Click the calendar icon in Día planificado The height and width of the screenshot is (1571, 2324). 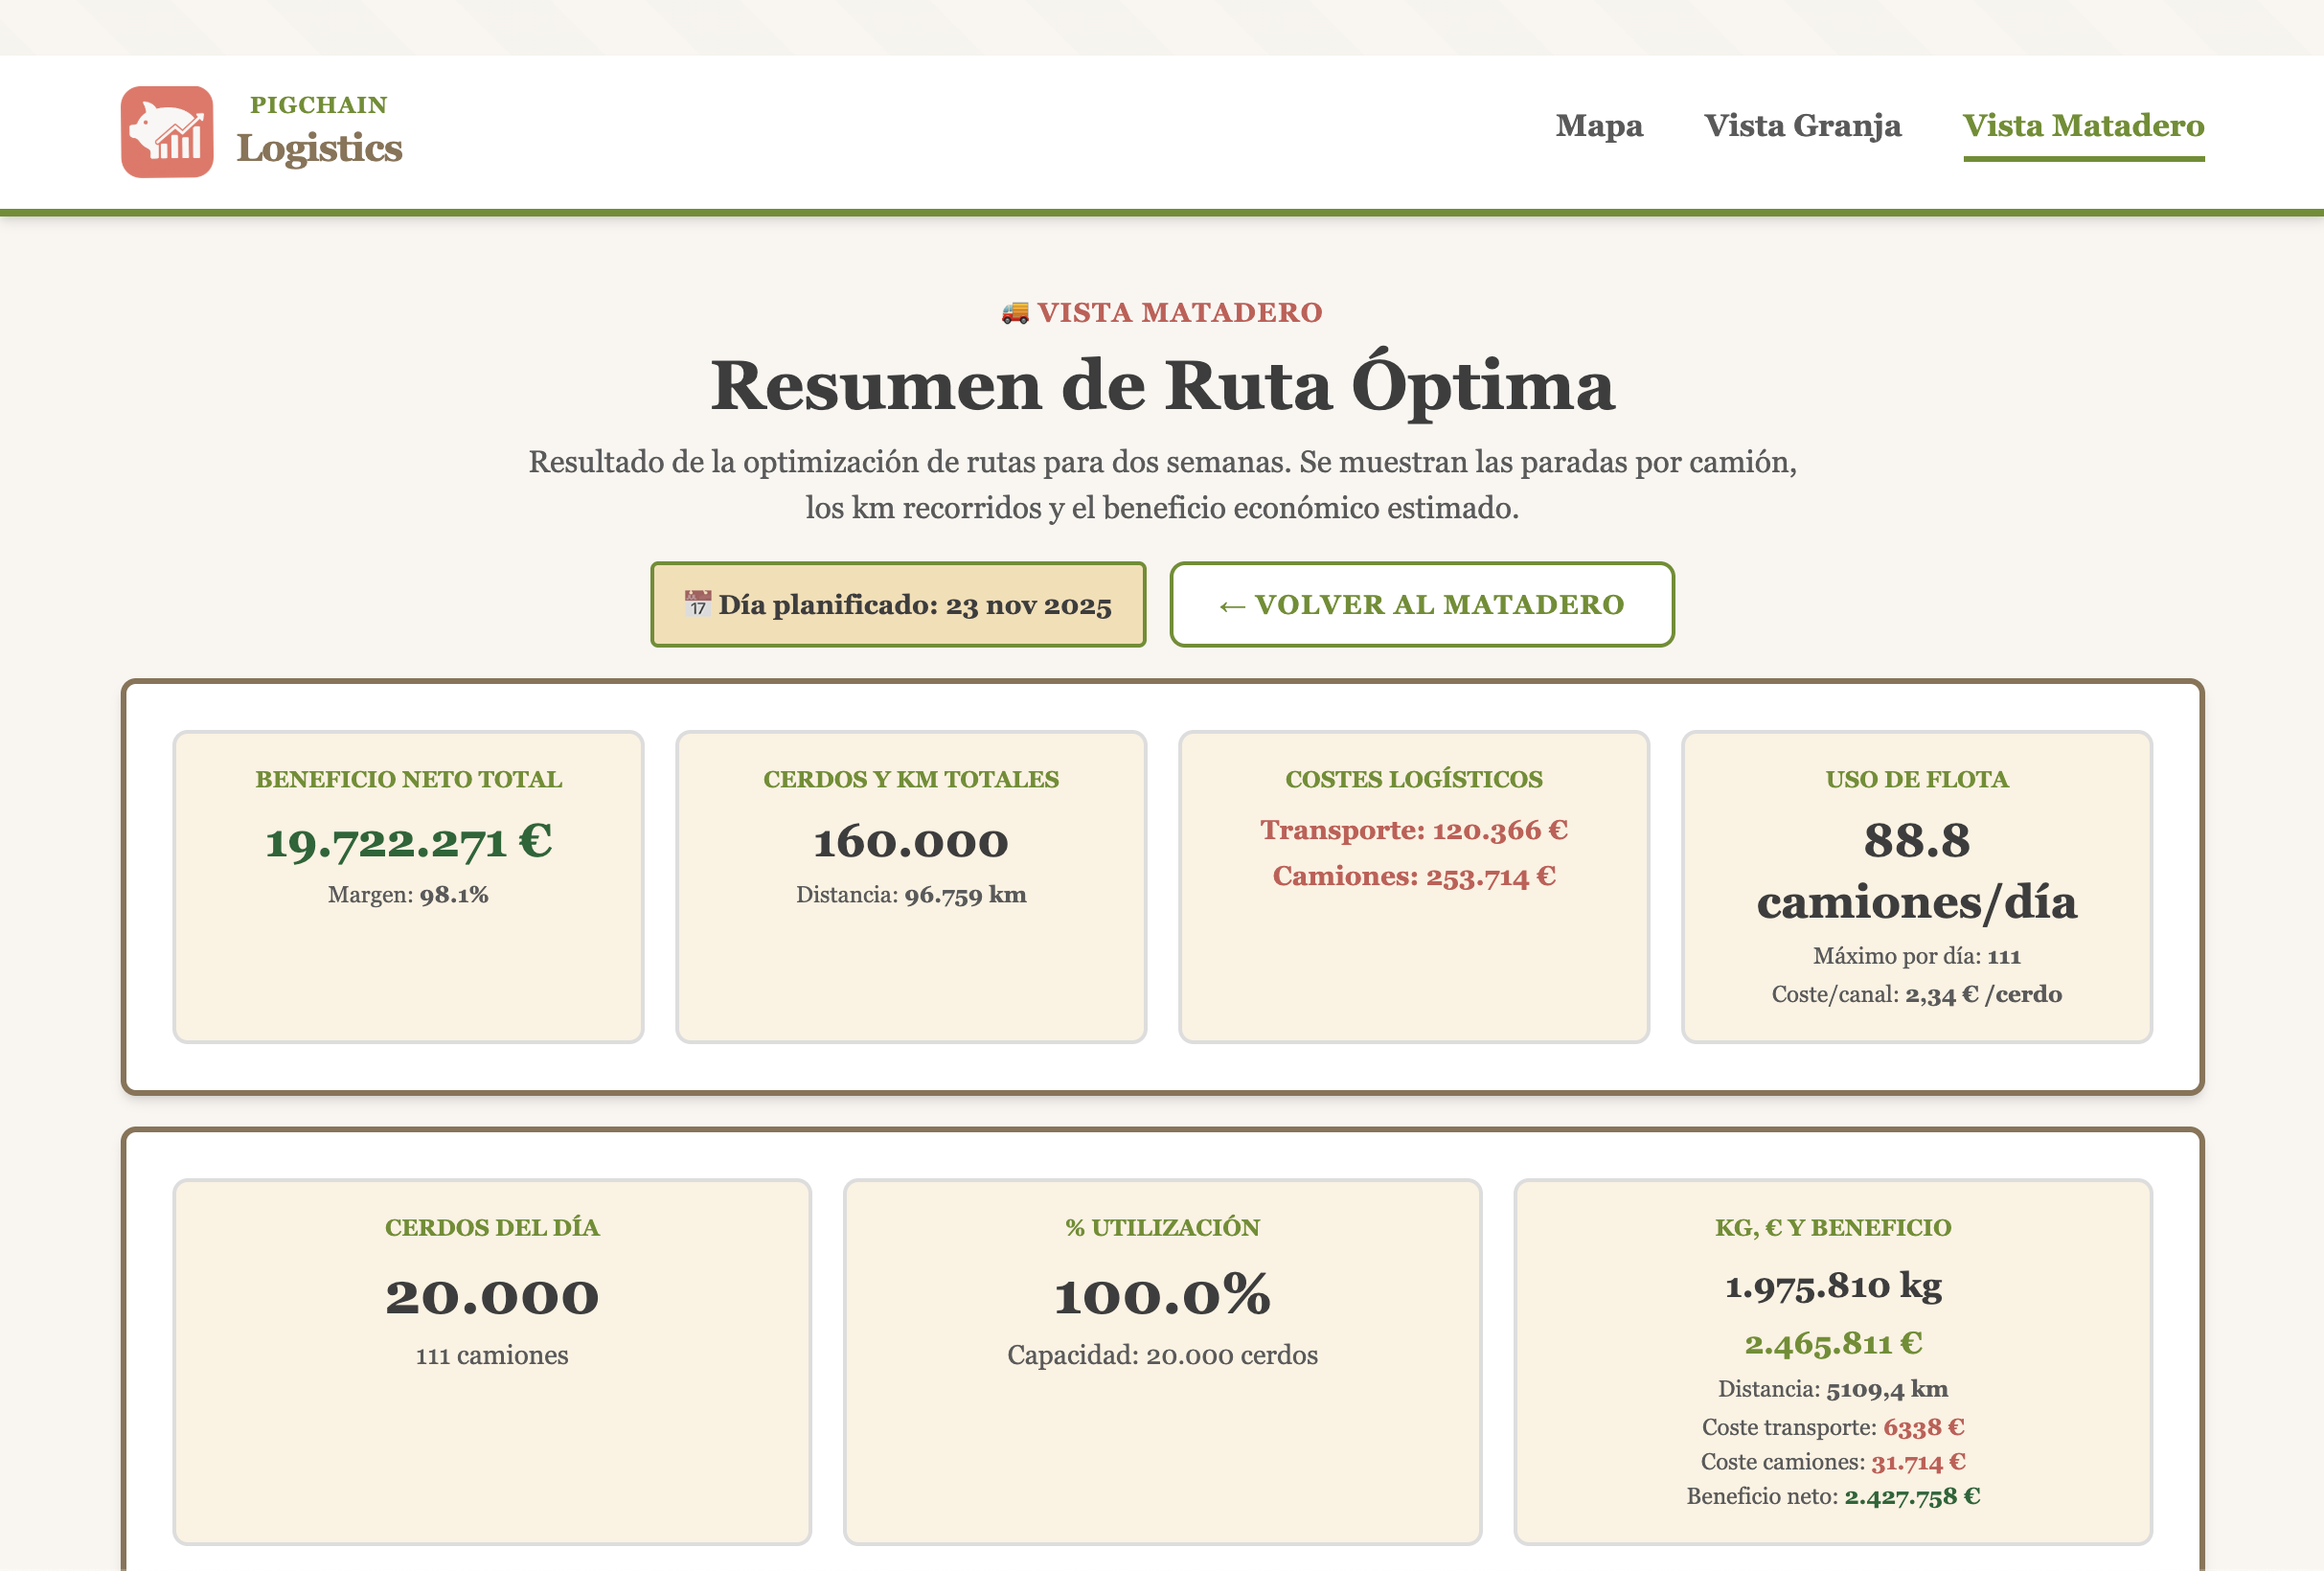point(697,604)
